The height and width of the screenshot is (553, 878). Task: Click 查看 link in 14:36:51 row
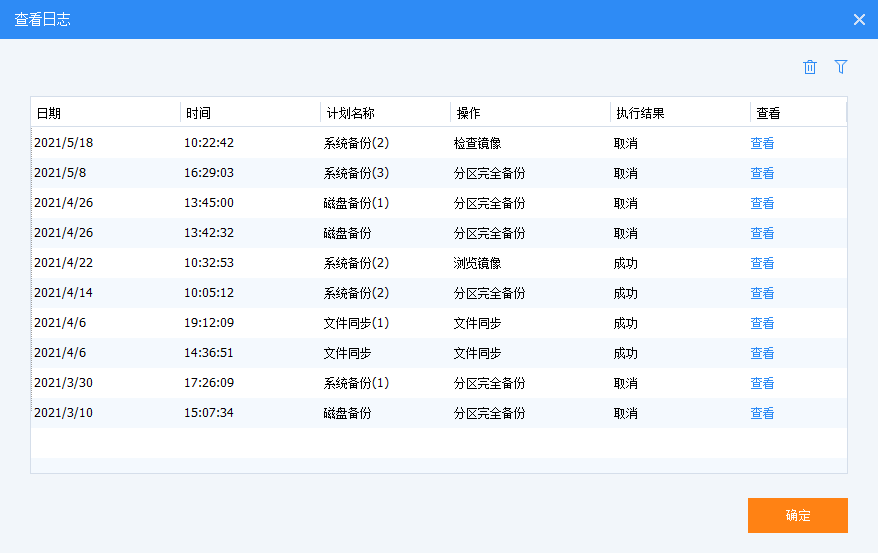[x=762, y=353]
